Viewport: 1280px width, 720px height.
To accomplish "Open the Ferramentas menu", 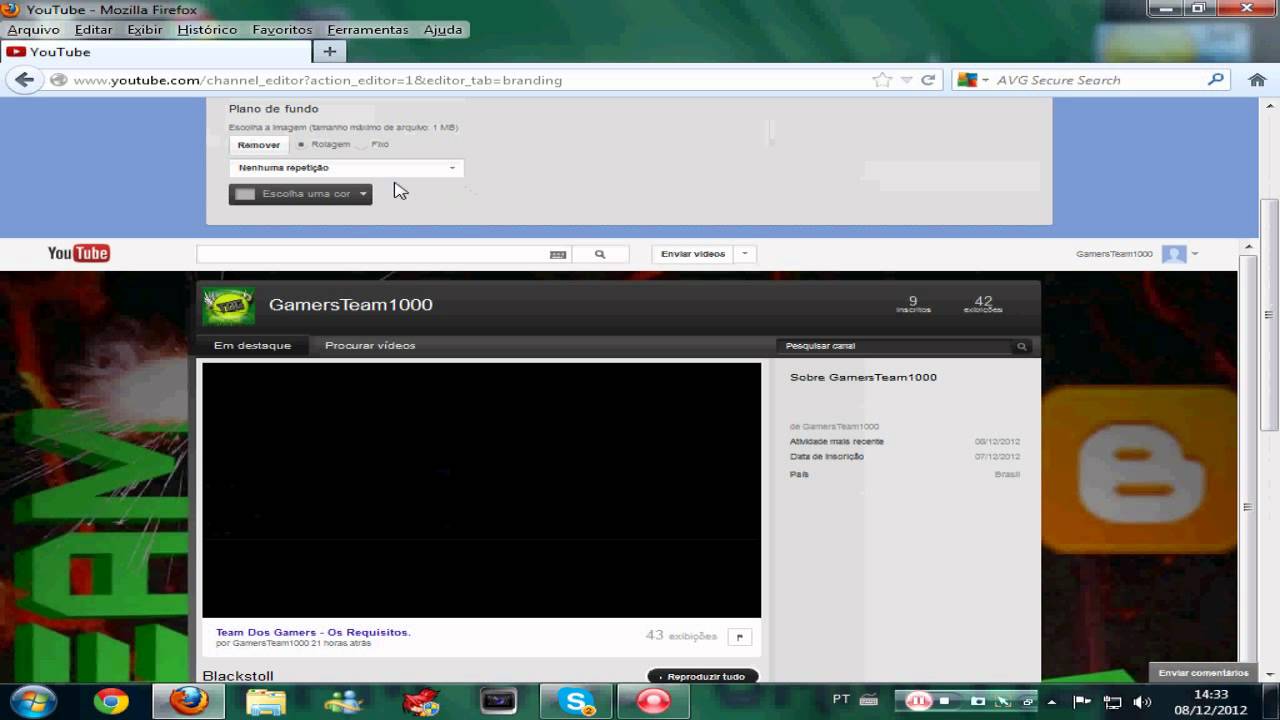I will click(368, 30).
